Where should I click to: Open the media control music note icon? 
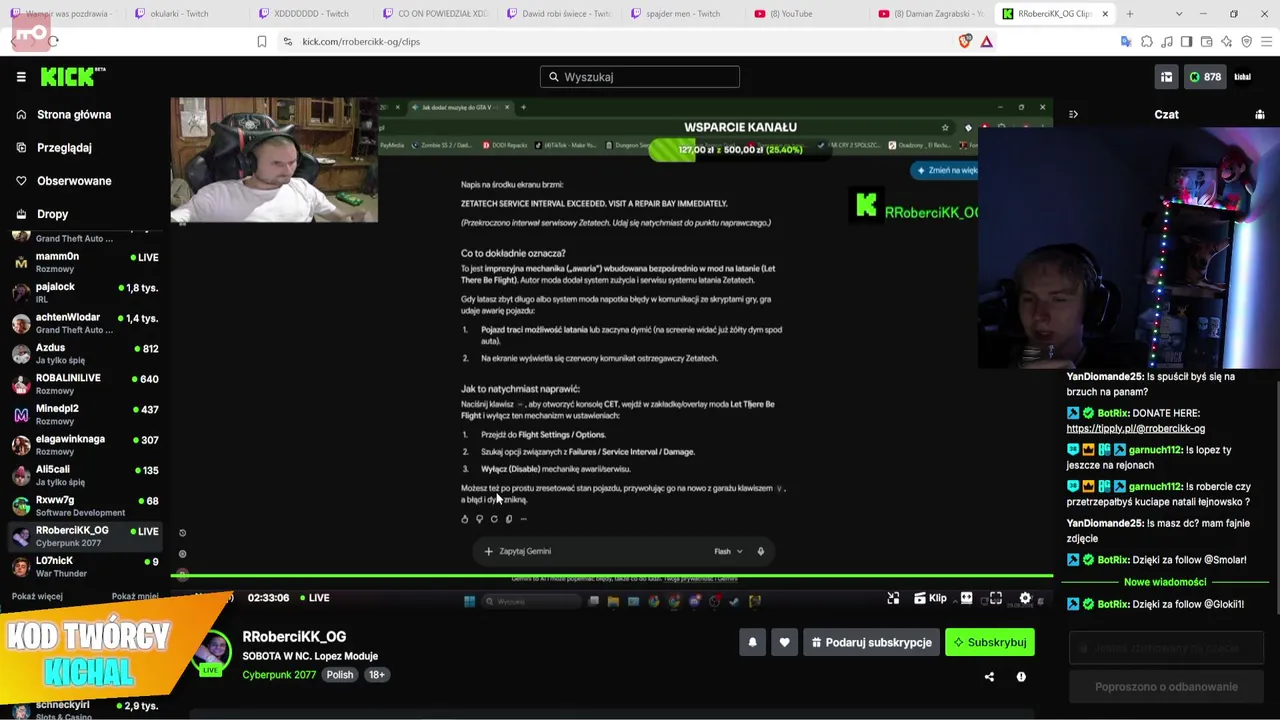point(1167,42)
